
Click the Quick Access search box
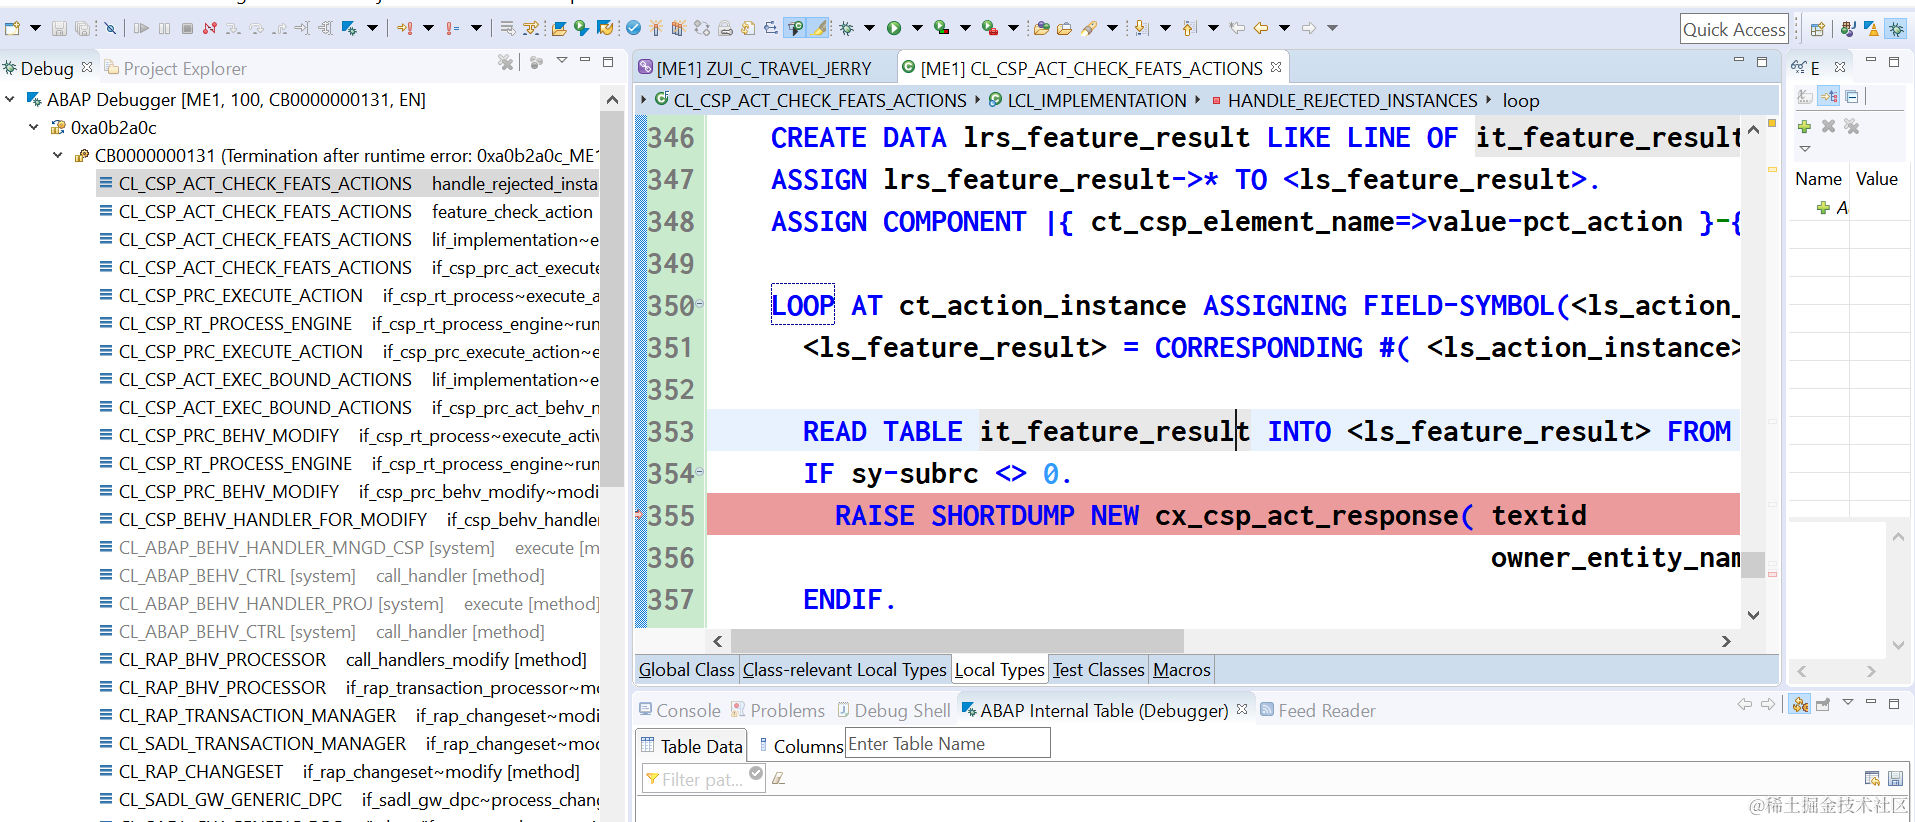1734,29
